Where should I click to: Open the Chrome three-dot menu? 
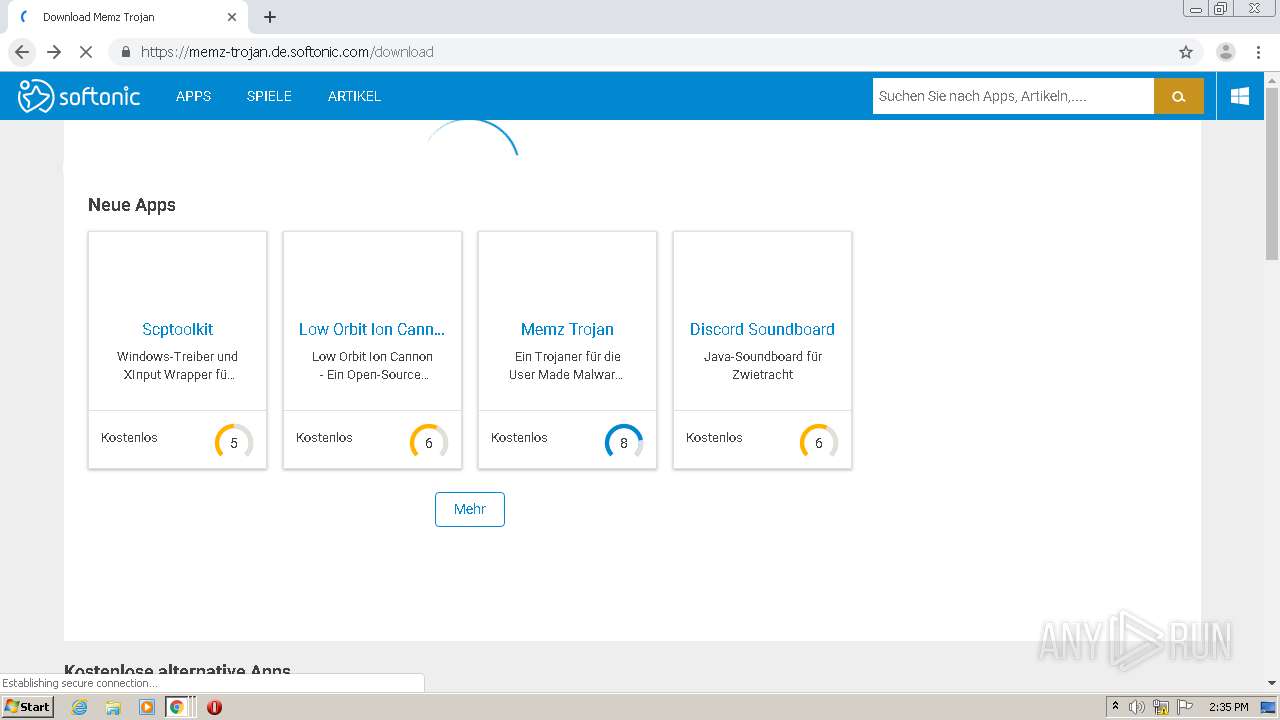tap(1257, 52)
